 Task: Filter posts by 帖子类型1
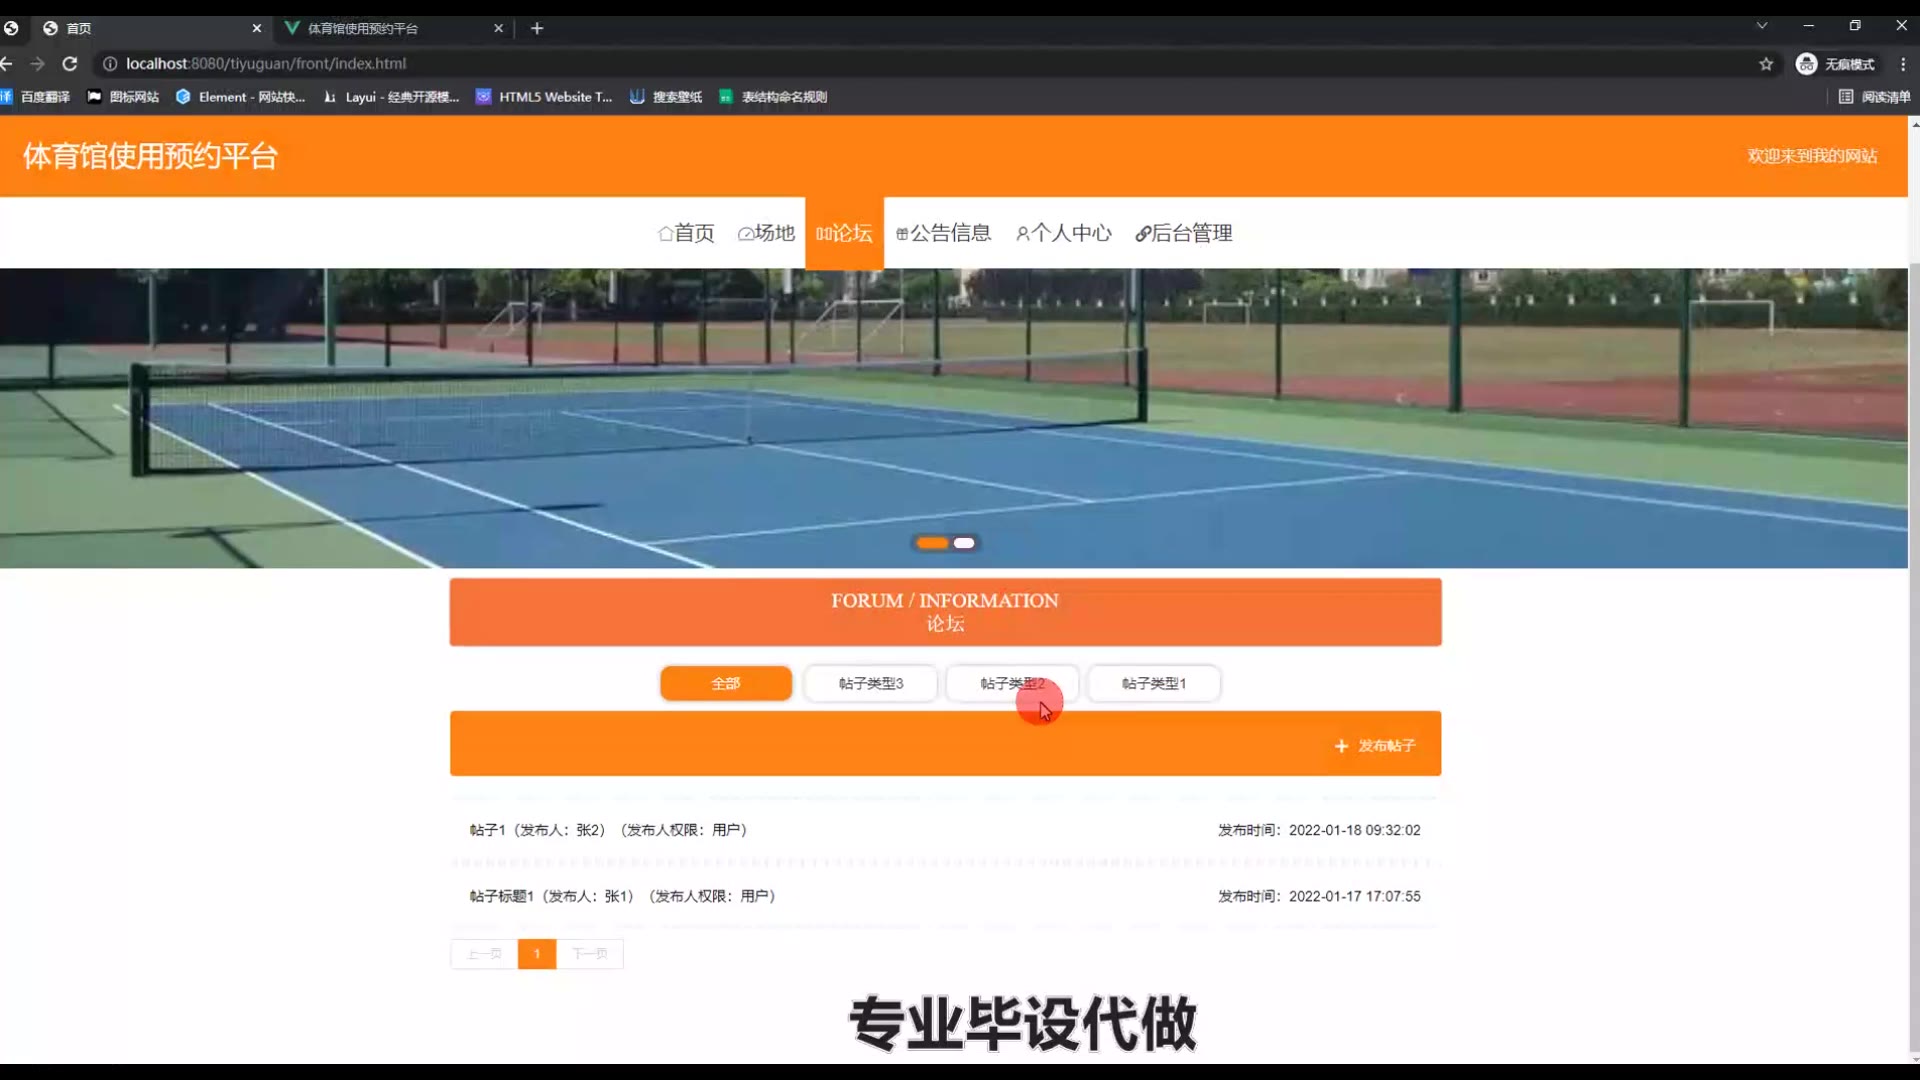(x=1153, y=684)
